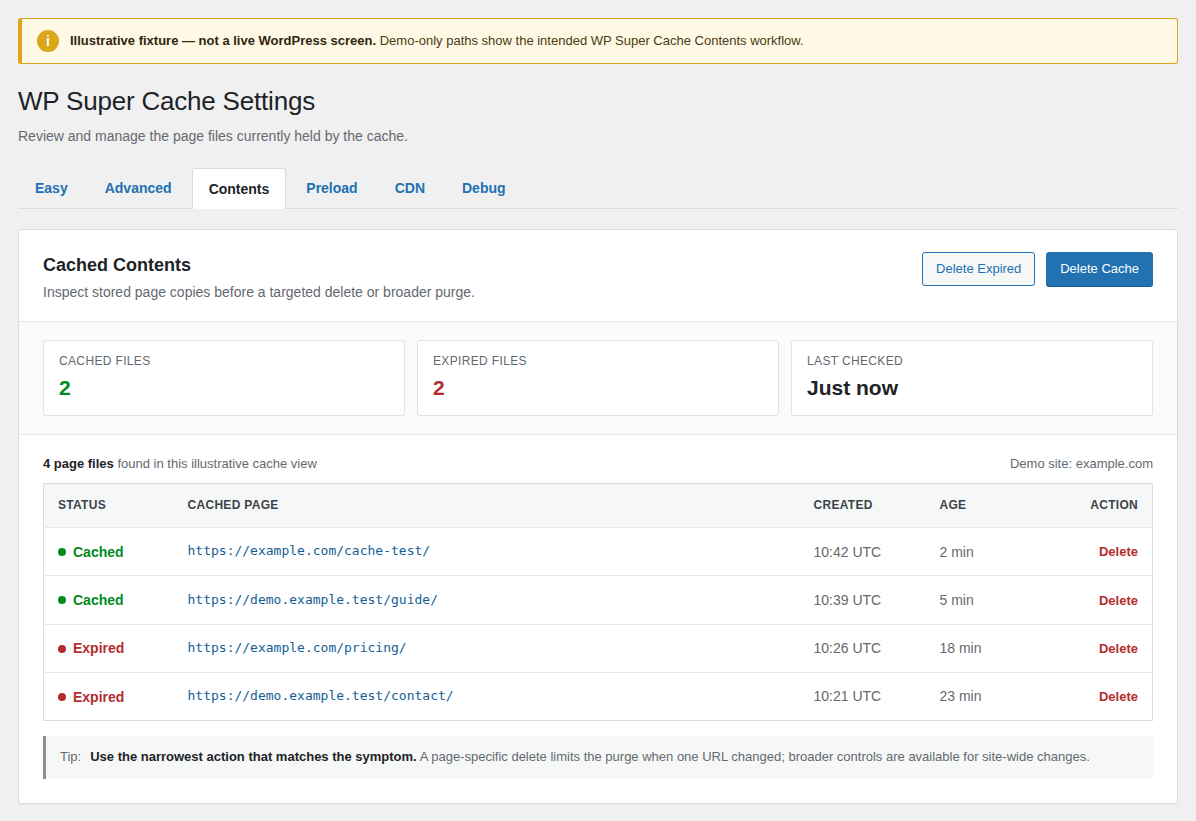This screenshot has height=821, width=1196.
Task: Select the Contents tab
Action: (x=239, y=188)
